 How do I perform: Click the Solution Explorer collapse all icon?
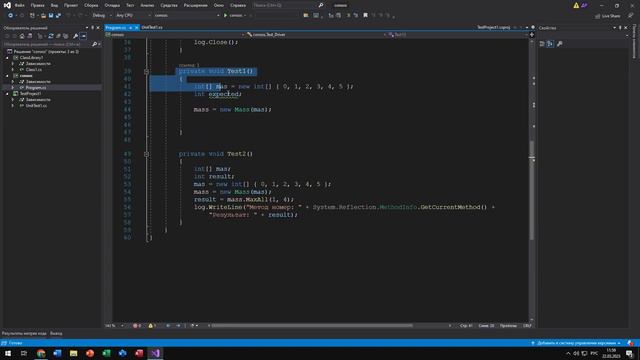tap(58, 36)
